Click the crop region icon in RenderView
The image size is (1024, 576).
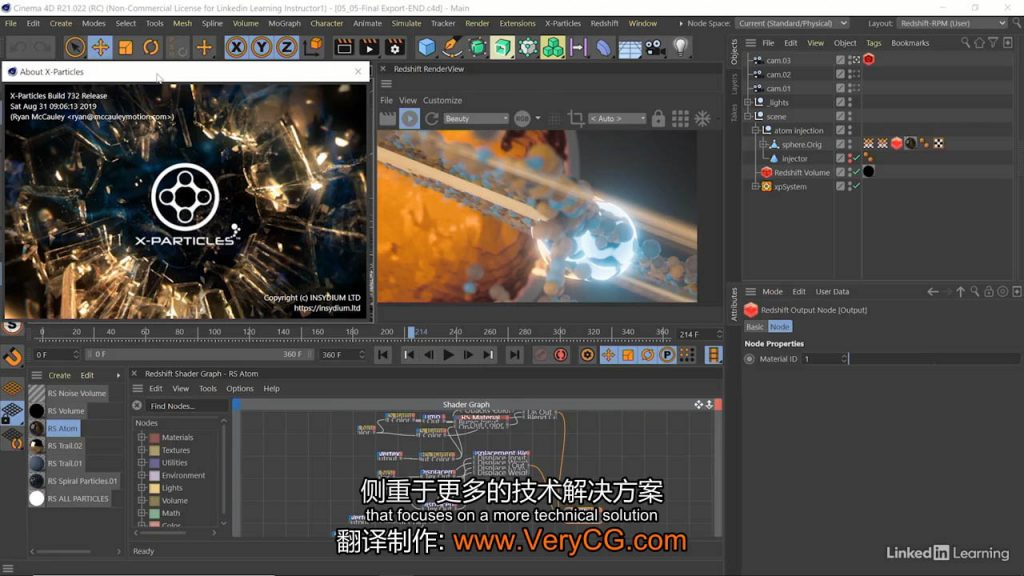click(x=575, y=118)
